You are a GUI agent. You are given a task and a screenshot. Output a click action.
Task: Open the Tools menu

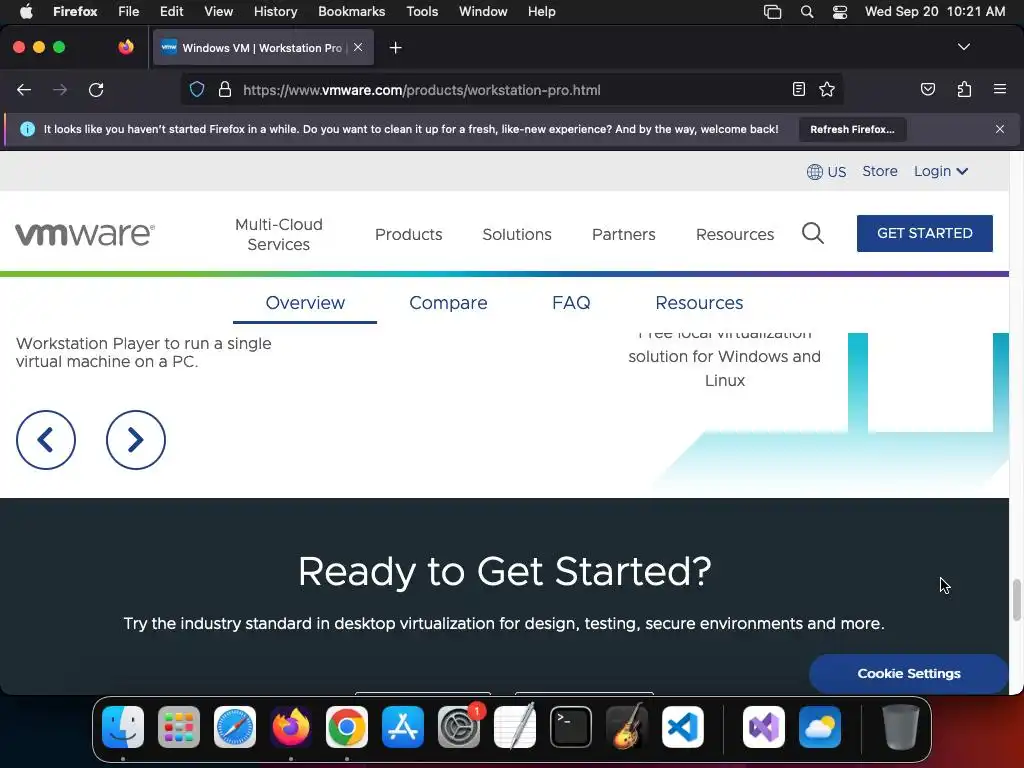pos(422,11)
